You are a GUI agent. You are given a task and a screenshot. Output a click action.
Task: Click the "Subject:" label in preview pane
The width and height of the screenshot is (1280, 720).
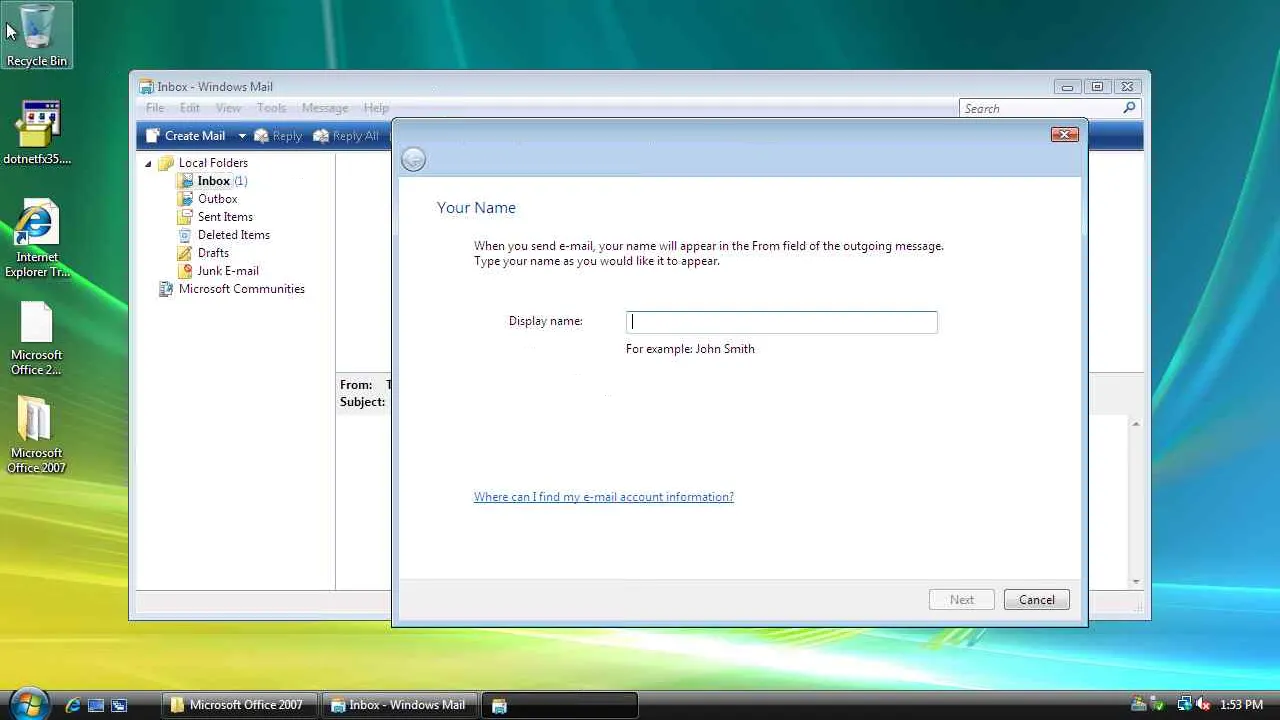[362, 402]
